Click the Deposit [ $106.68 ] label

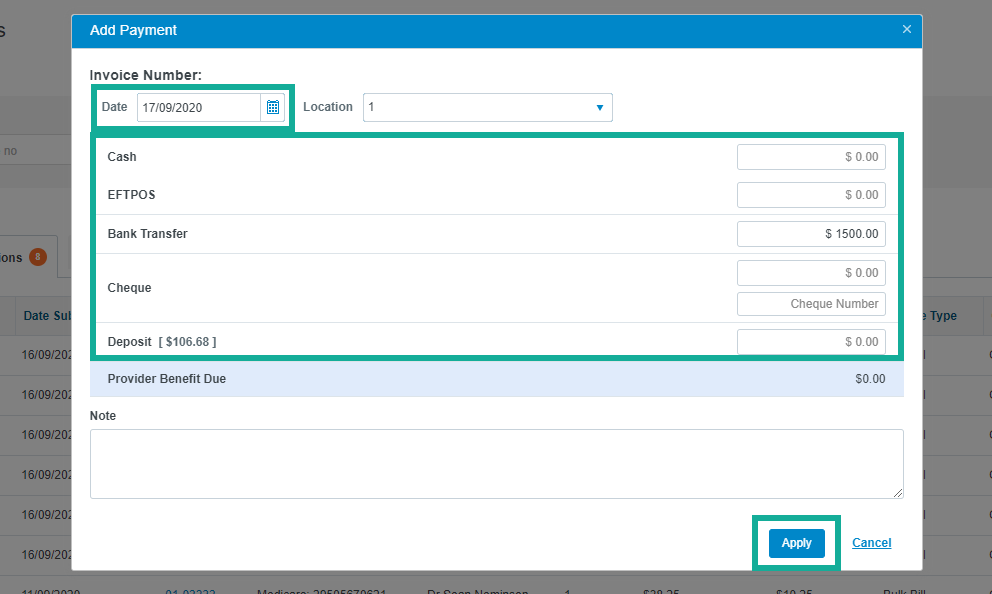(162, 342)
